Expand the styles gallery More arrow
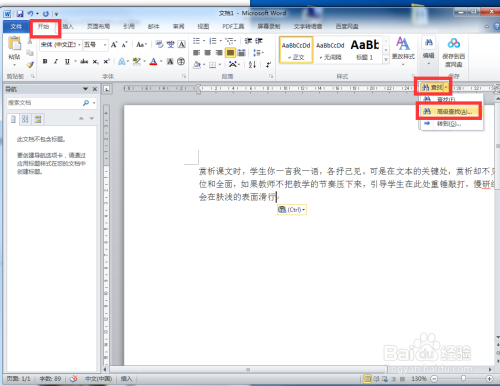This screenshot has width=500, height=386. [x=386, y=59]
